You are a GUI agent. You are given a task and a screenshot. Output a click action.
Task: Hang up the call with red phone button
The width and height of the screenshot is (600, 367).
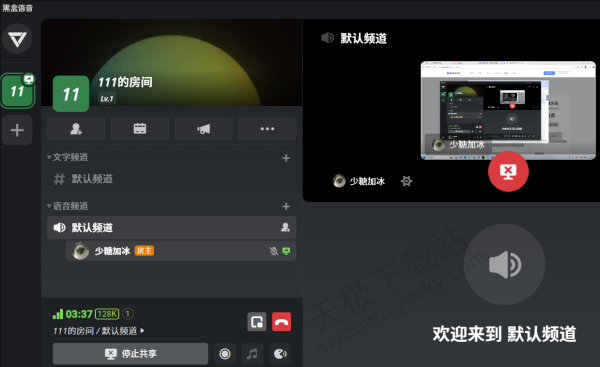point(281,322)
